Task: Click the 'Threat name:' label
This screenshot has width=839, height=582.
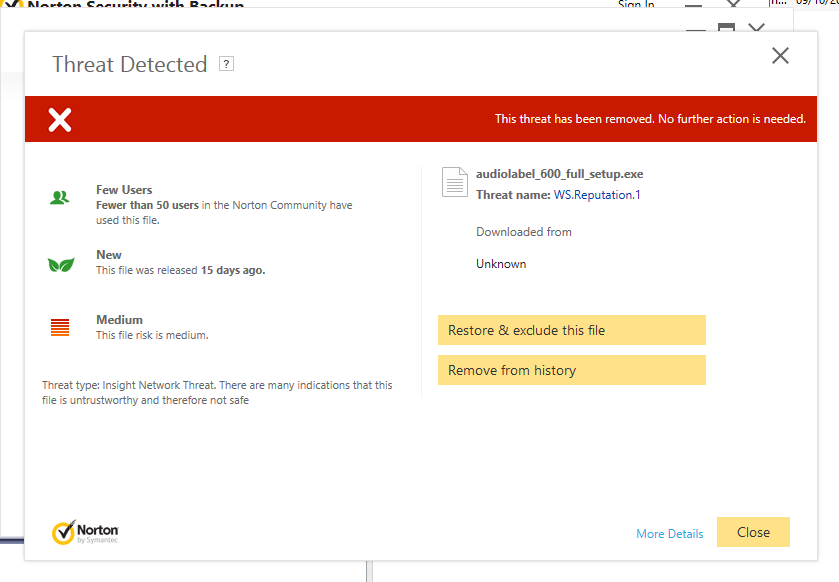Action: pos(513,195)
